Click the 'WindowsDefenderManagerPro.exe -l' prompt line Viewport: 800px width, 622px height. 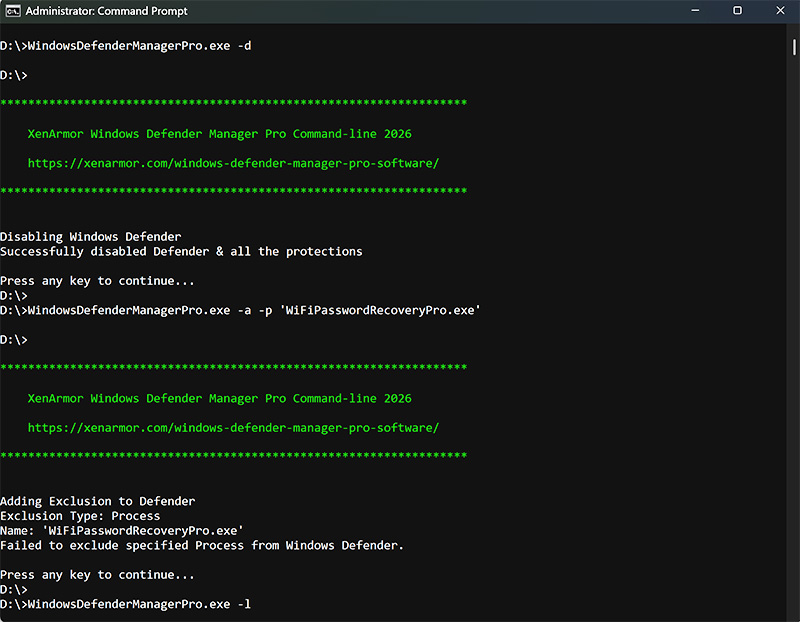(125, 604)
